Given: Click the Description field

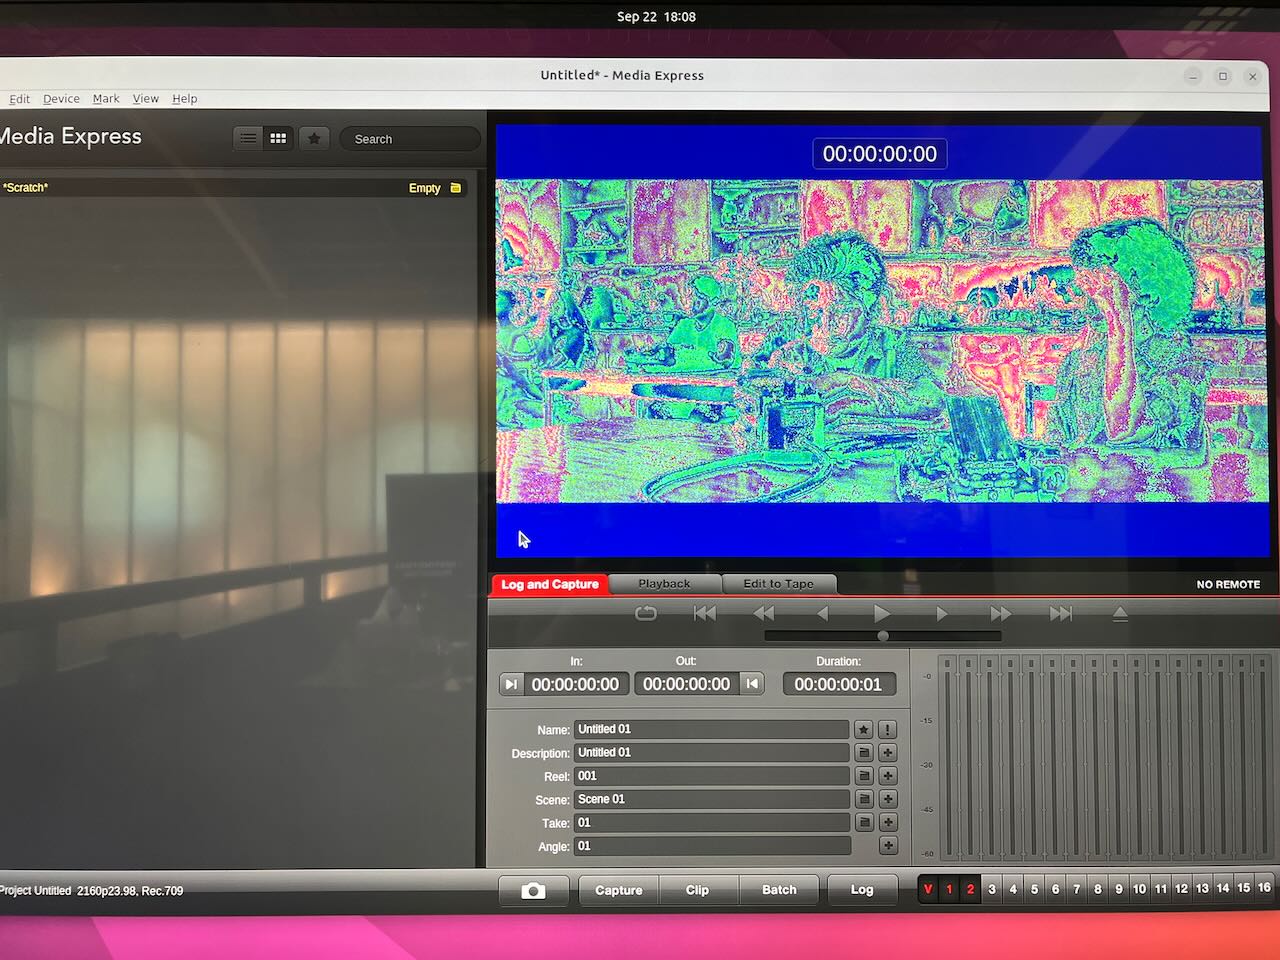Looking at the screenshot, I should (x=711, y=752).
